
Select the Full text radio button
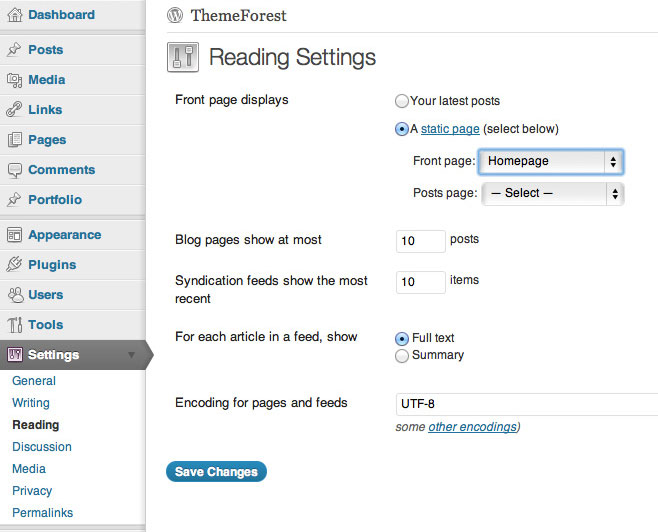coord(402,339)
